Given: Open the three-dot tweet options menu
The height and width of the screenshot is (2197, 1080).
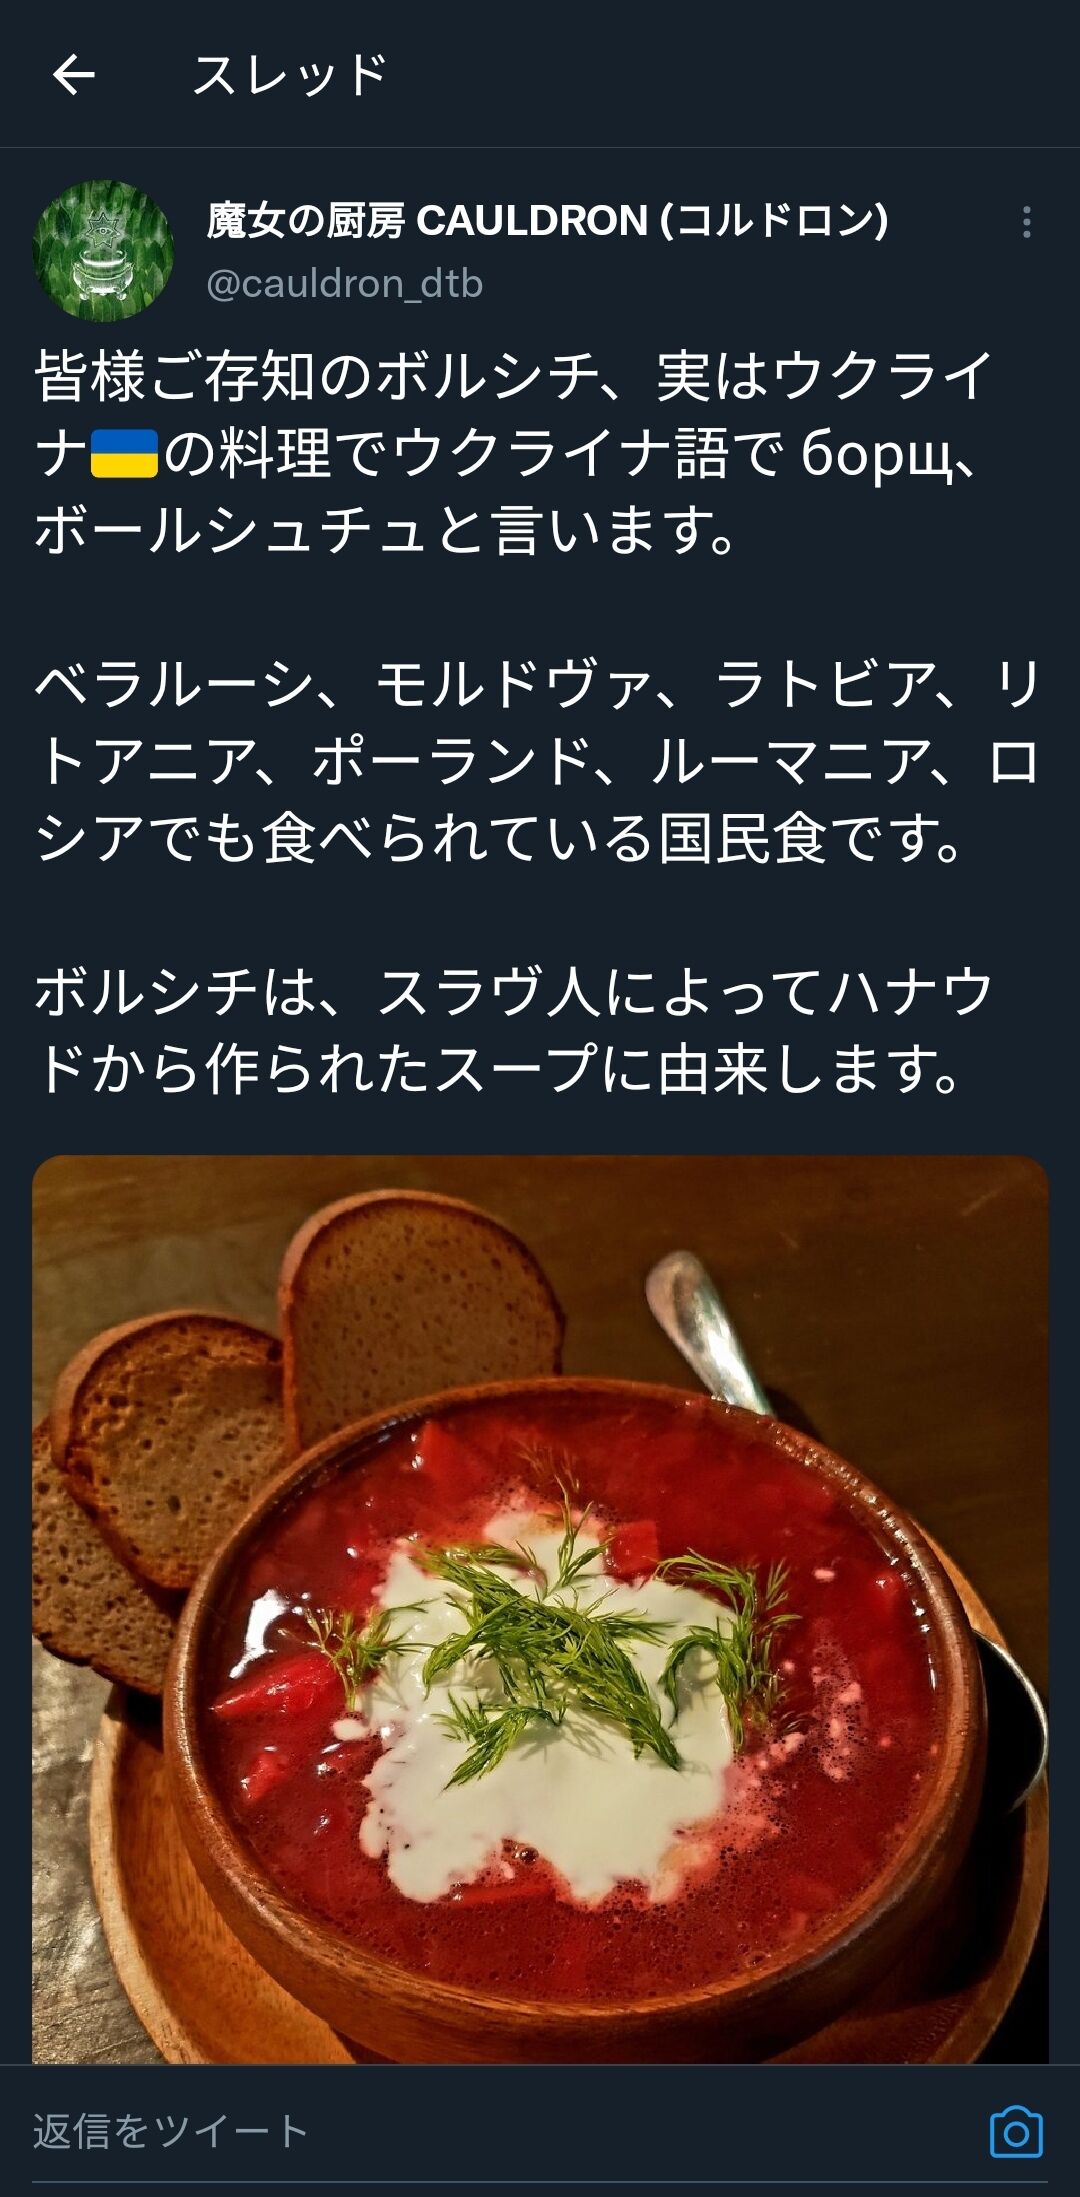Looking at the screenshot, I should 1026,222.
